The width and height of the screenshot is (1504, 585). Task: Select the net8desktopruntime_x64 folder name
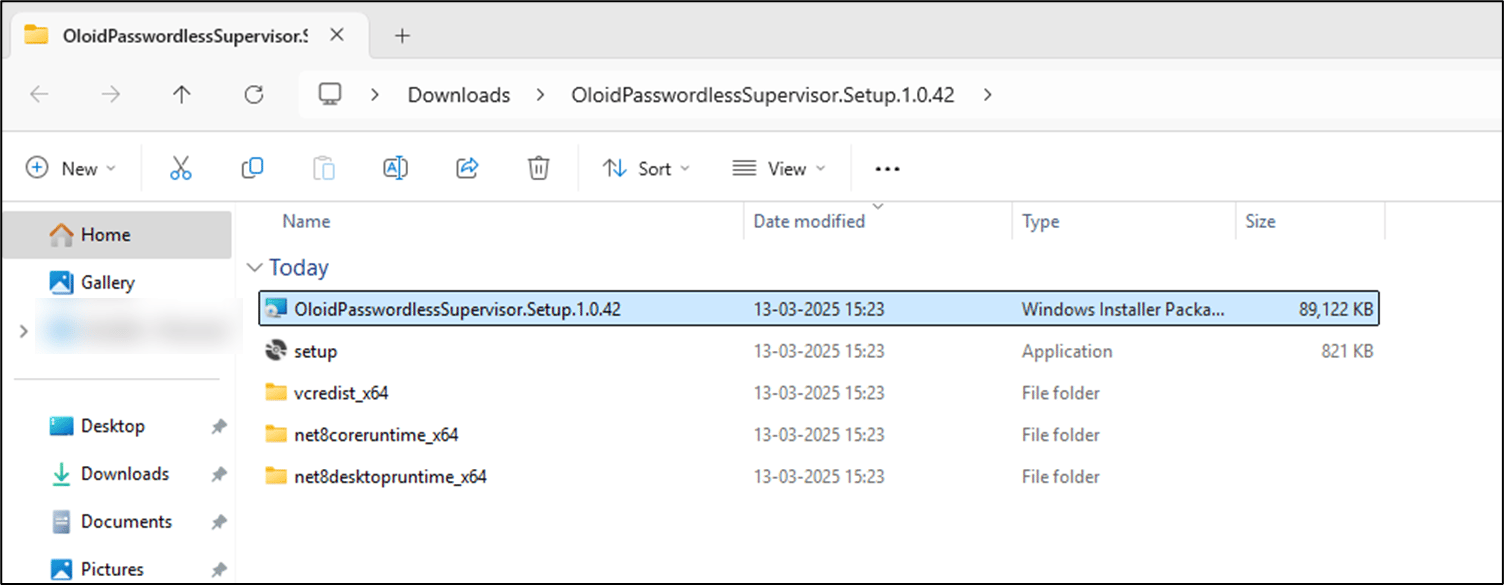[x=390, y=477]
